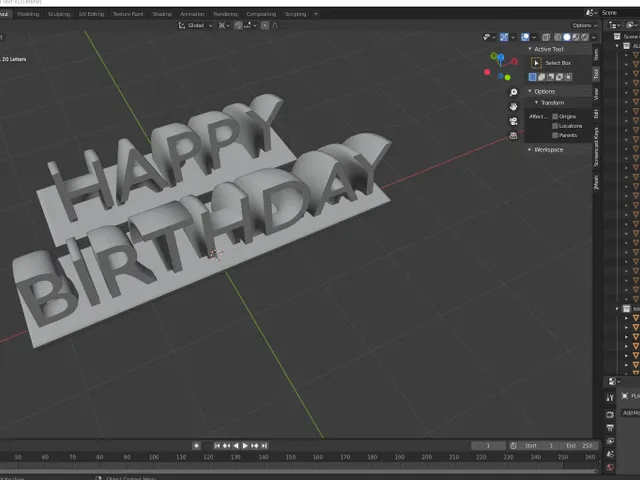Image resolution: width=640 pixels, height=480 pixels.
Task: Click the pan hand viewport icon
Action: [513, 107]
